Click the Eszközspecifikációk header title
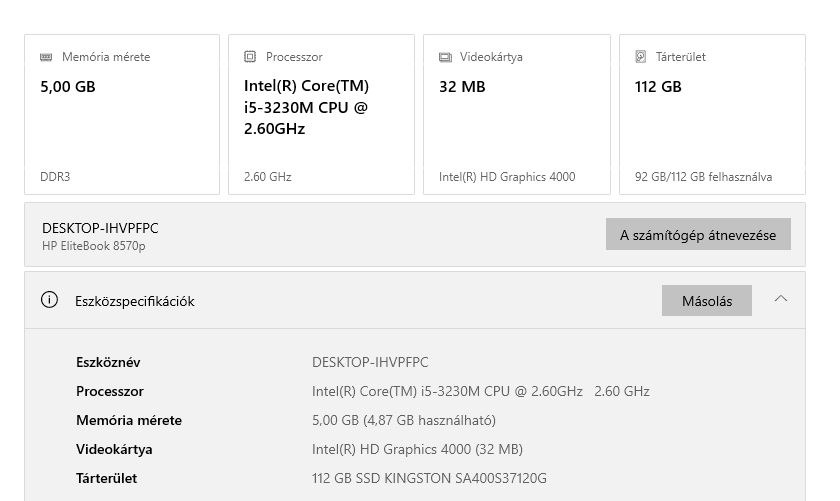The width and height of the screenshot is (840, 501). pos(135,301)
